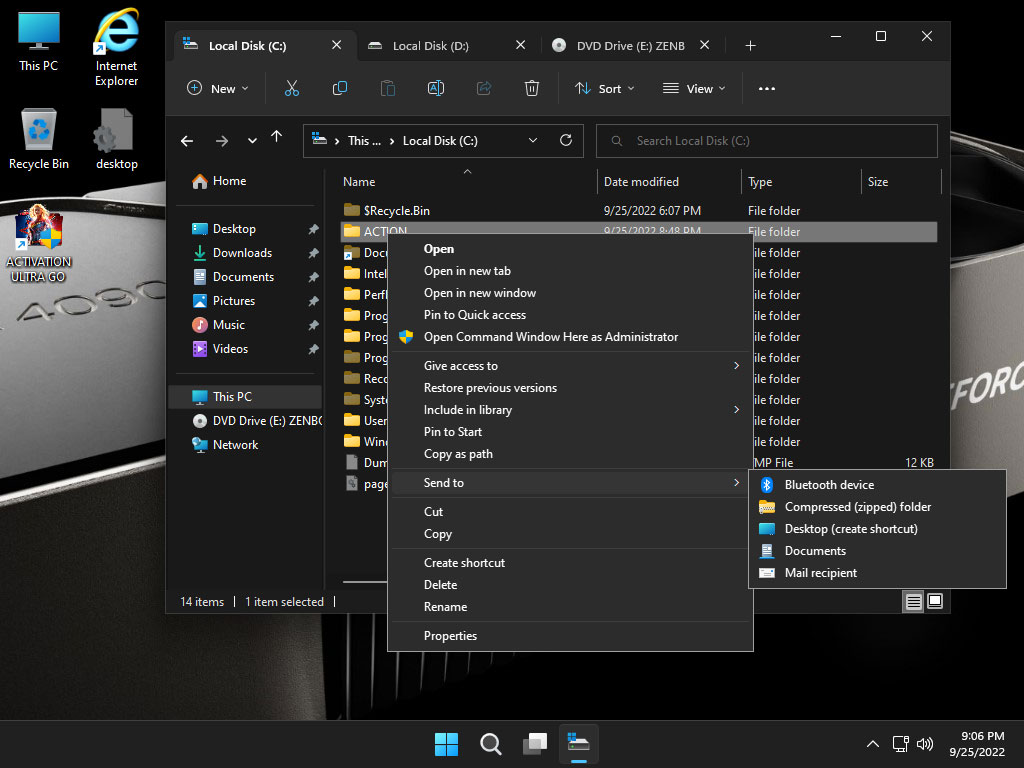Open the clock and date flyout
The width and height of the screenshot is (1024, 768).
coord(977,744)
